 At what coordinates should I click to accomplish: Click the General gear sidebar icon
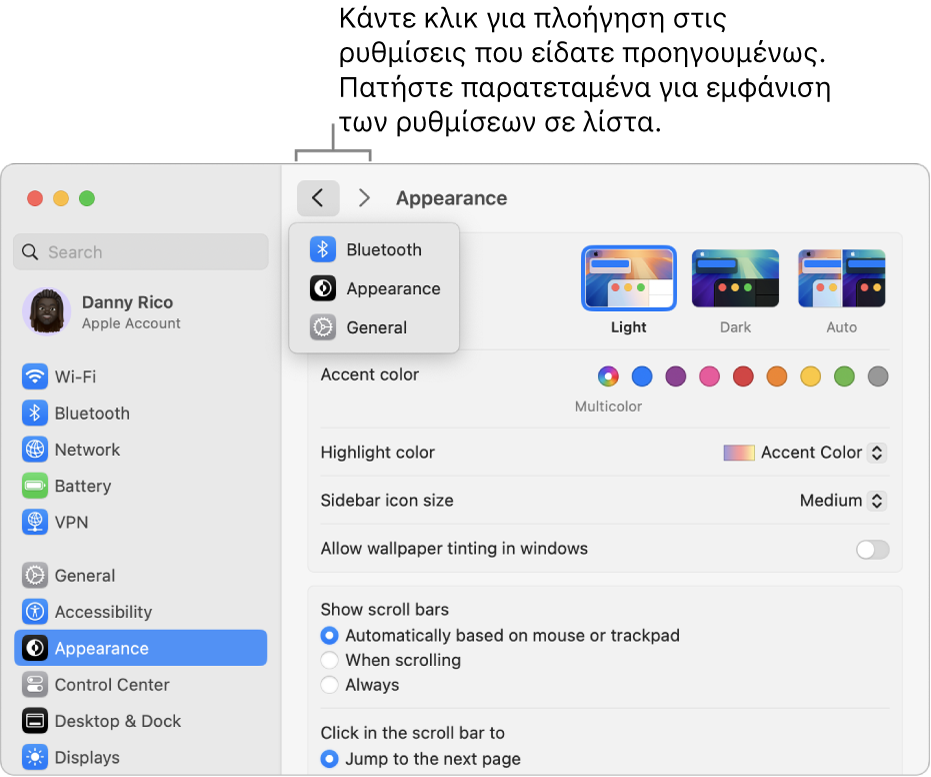coord(35,575)
